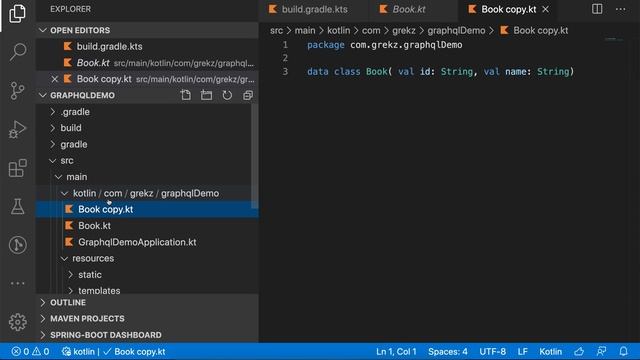Expand the static folder

point(147,275)
